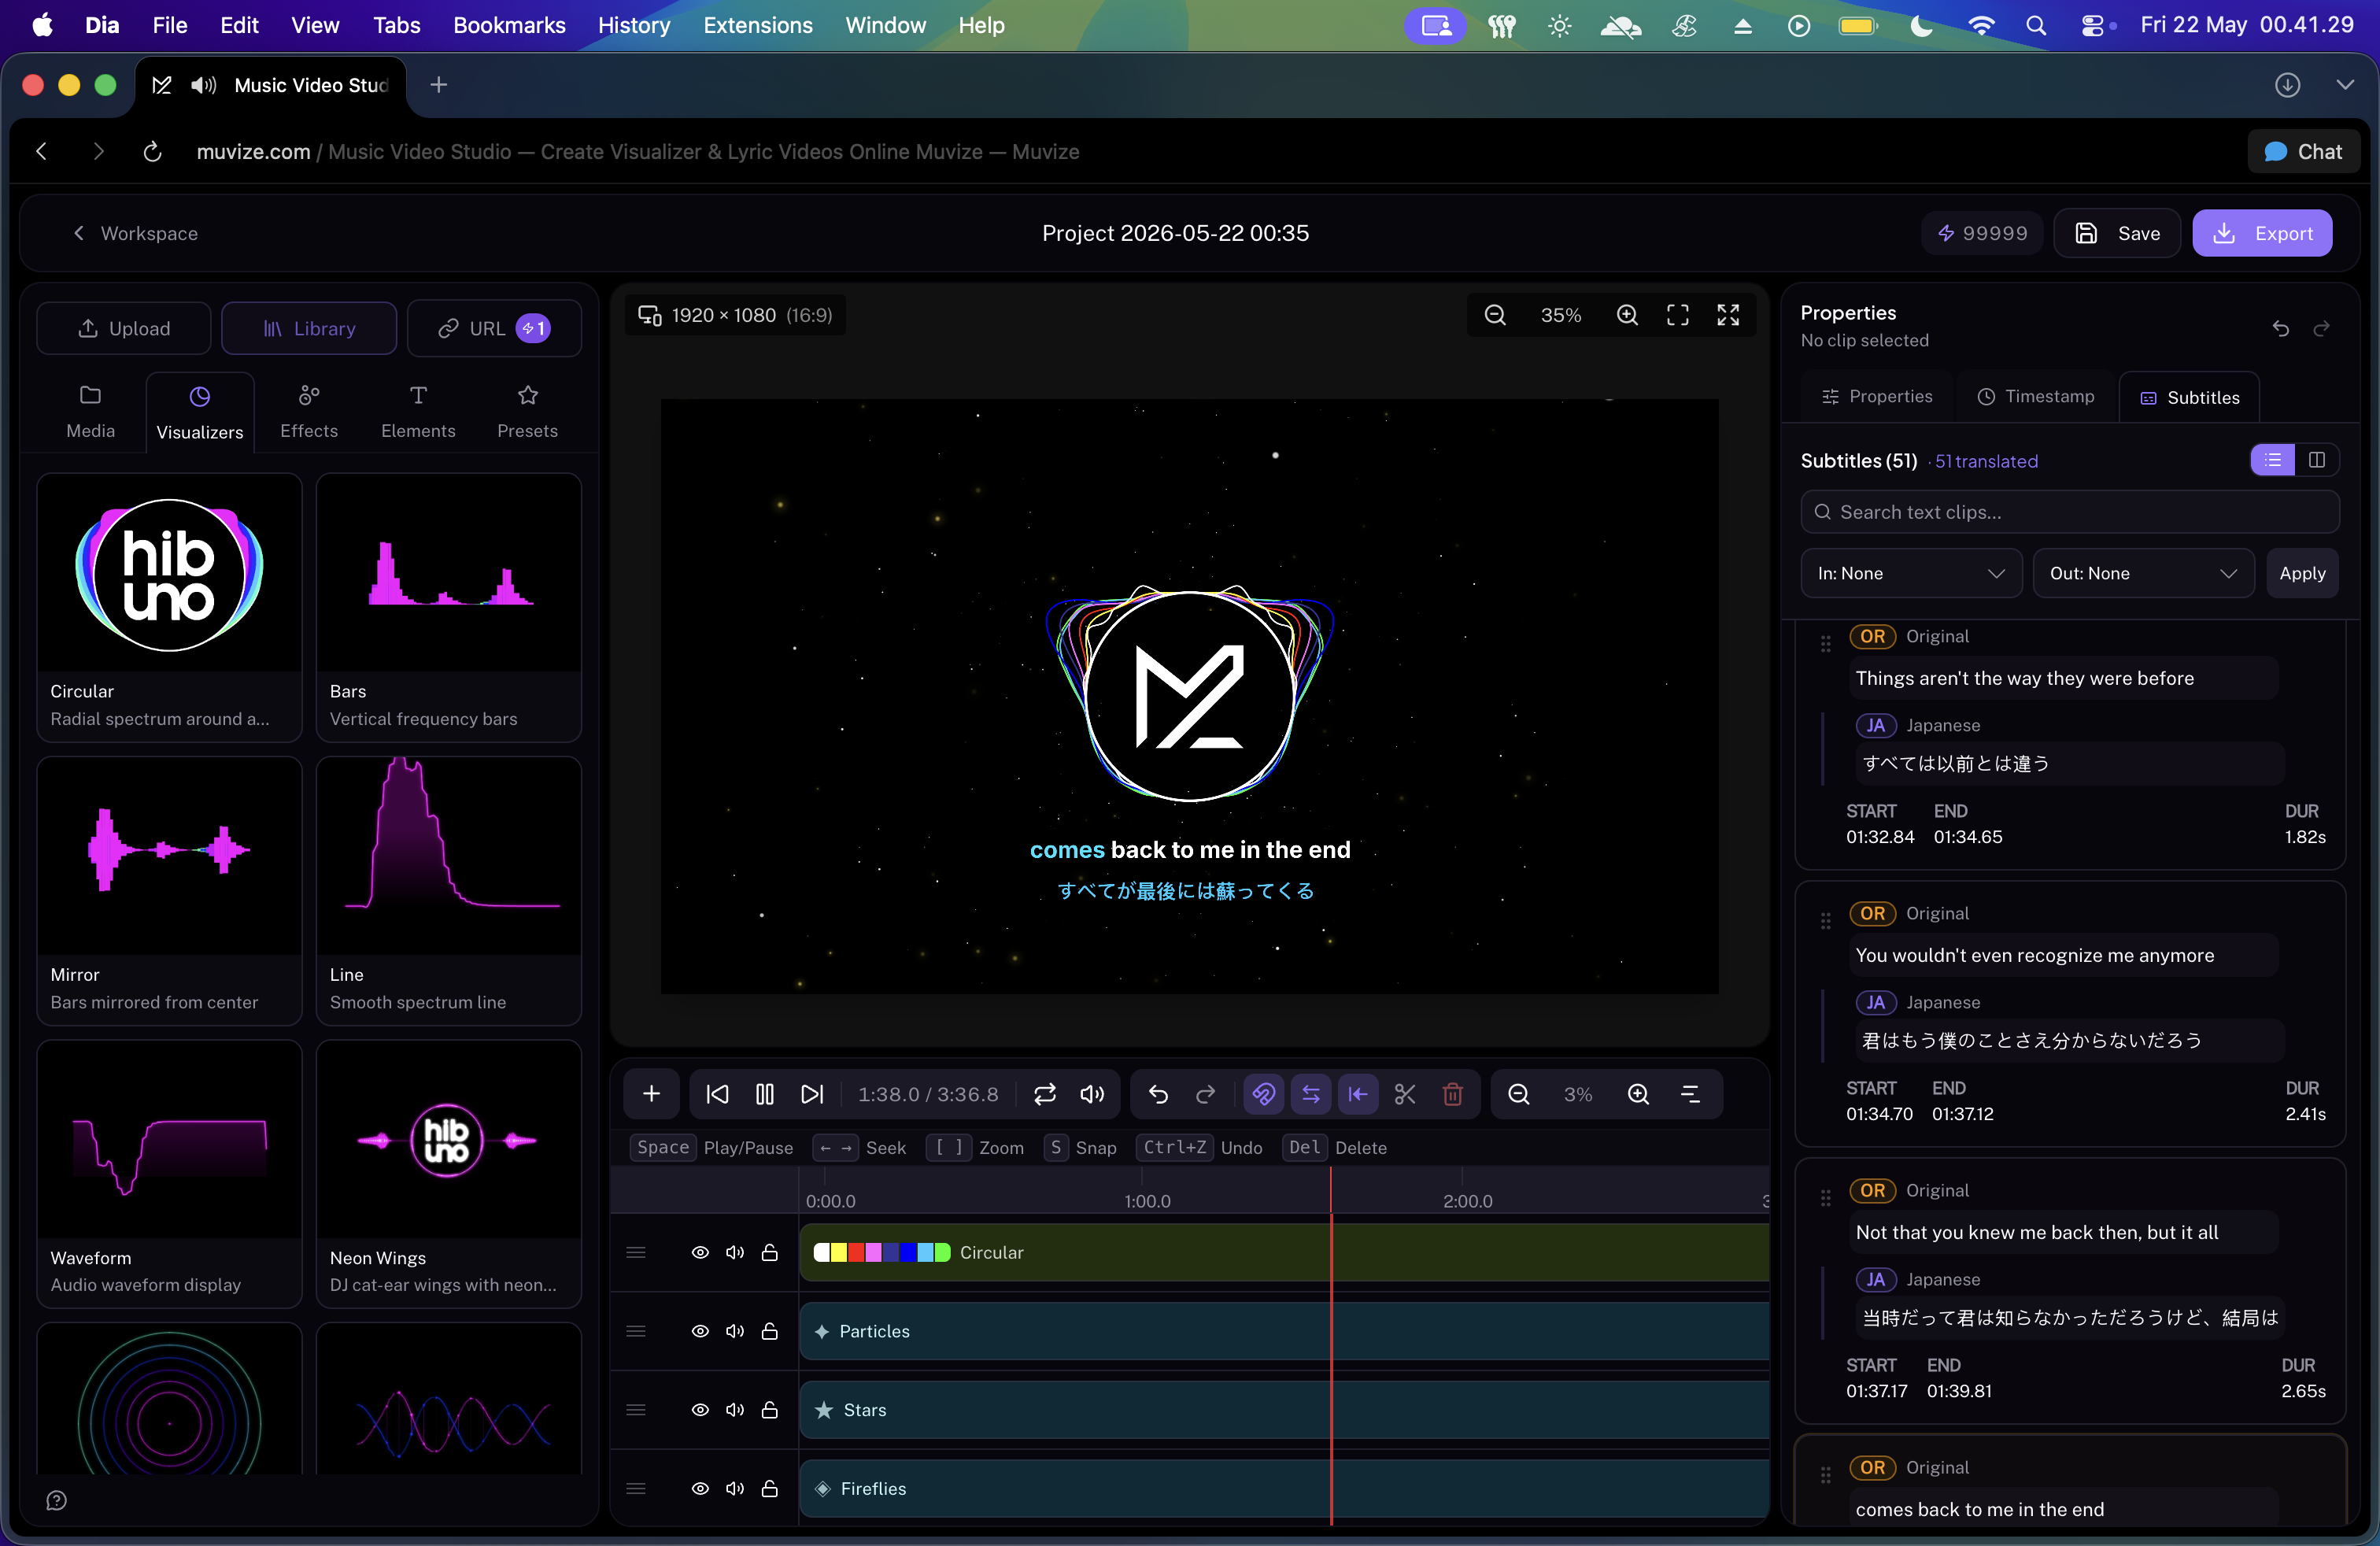Open the Library source
This screenshot has width=2380, height=1546.
(x=309, y=328)
